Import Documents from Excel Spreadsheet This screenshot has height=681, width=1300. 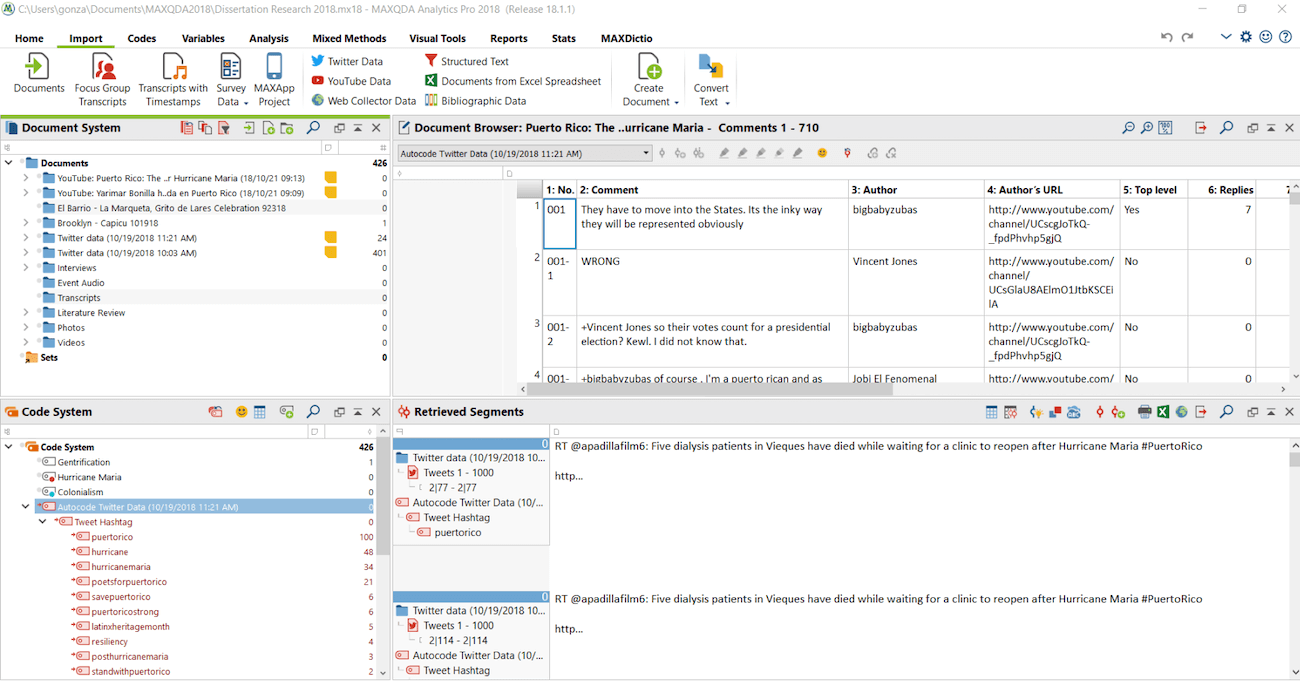(513, 81)
